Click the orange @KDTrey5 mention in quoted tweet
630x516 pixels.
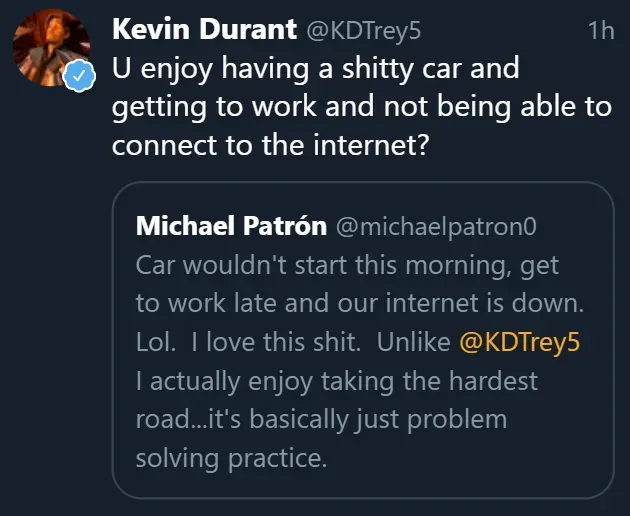(520, 342)
